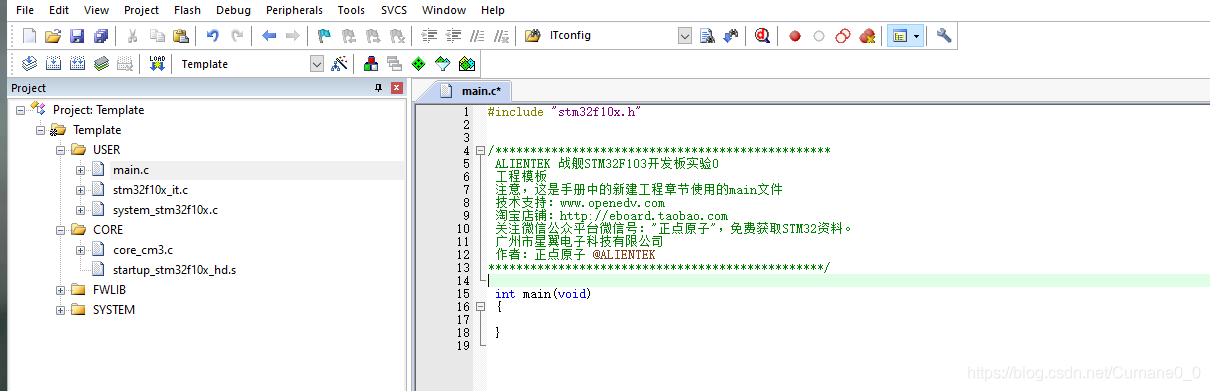The width and height of the screenshot is (1210, 391).
Task: Click the Translate current file icon
Action: click(x=29, y=64)
